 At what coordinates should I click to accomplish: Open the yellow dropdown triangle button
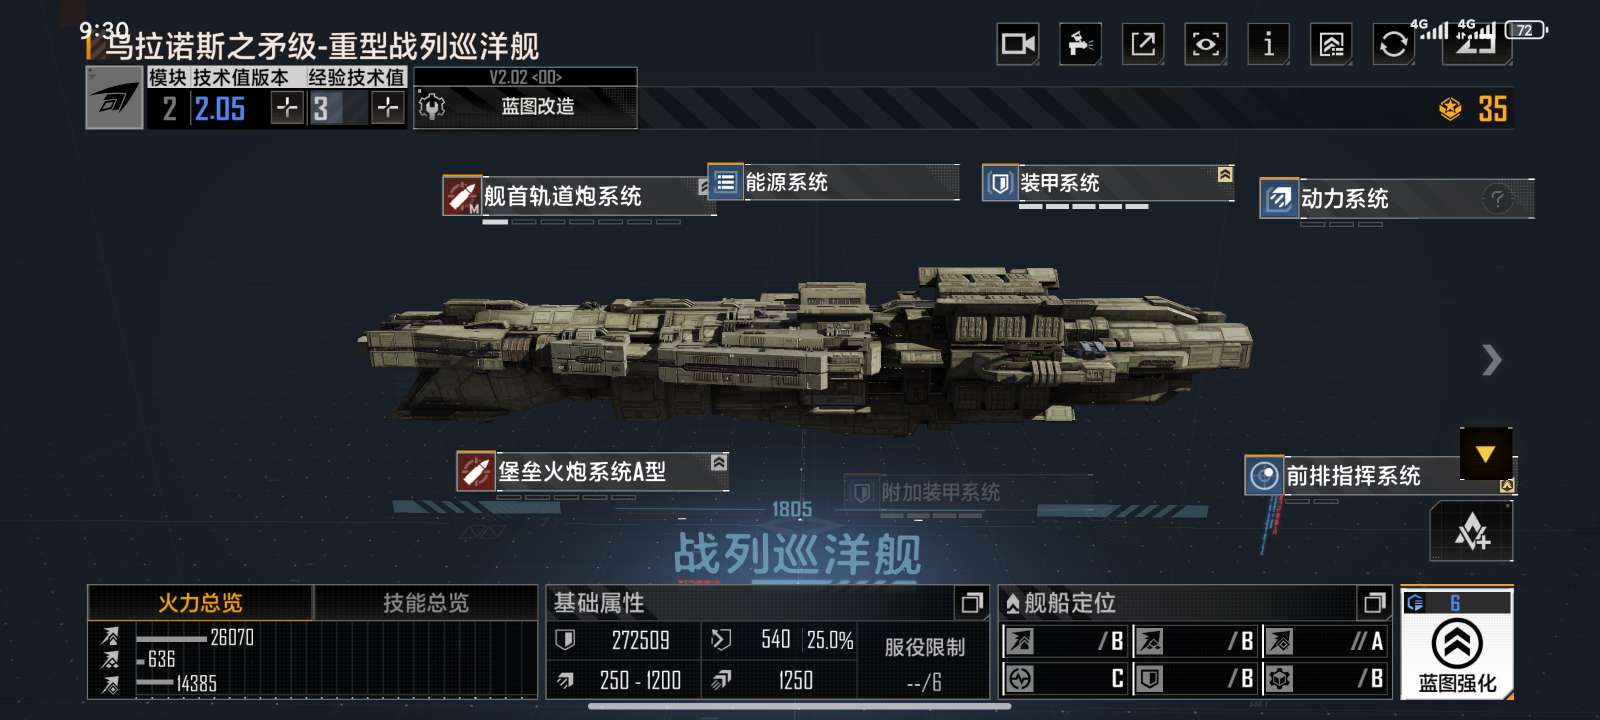(1485, 454)
